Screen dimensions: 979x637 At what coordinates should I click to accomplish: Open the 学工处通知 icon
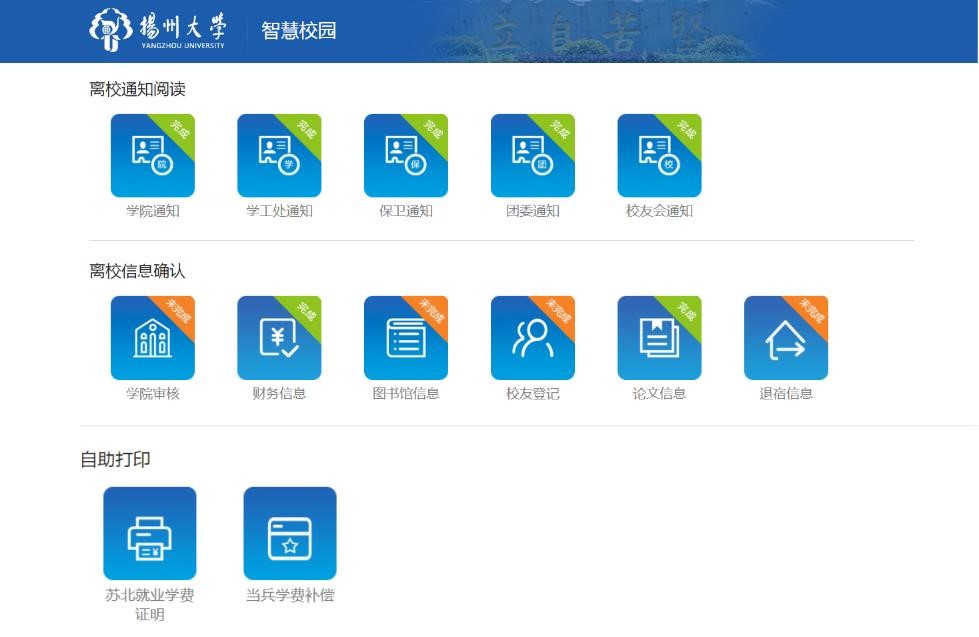[279, 155]
